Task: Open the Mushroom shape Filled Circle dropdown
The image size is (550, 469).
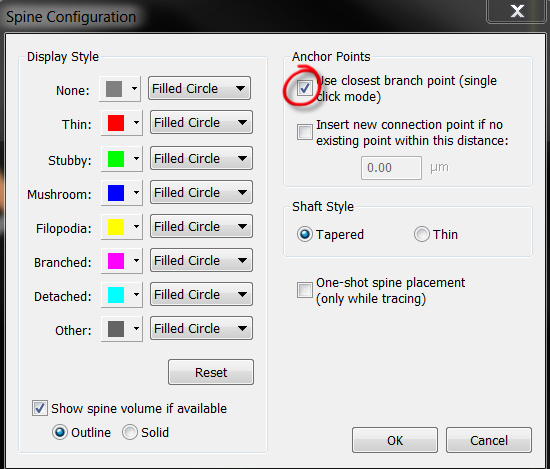Action: [201, 192]
